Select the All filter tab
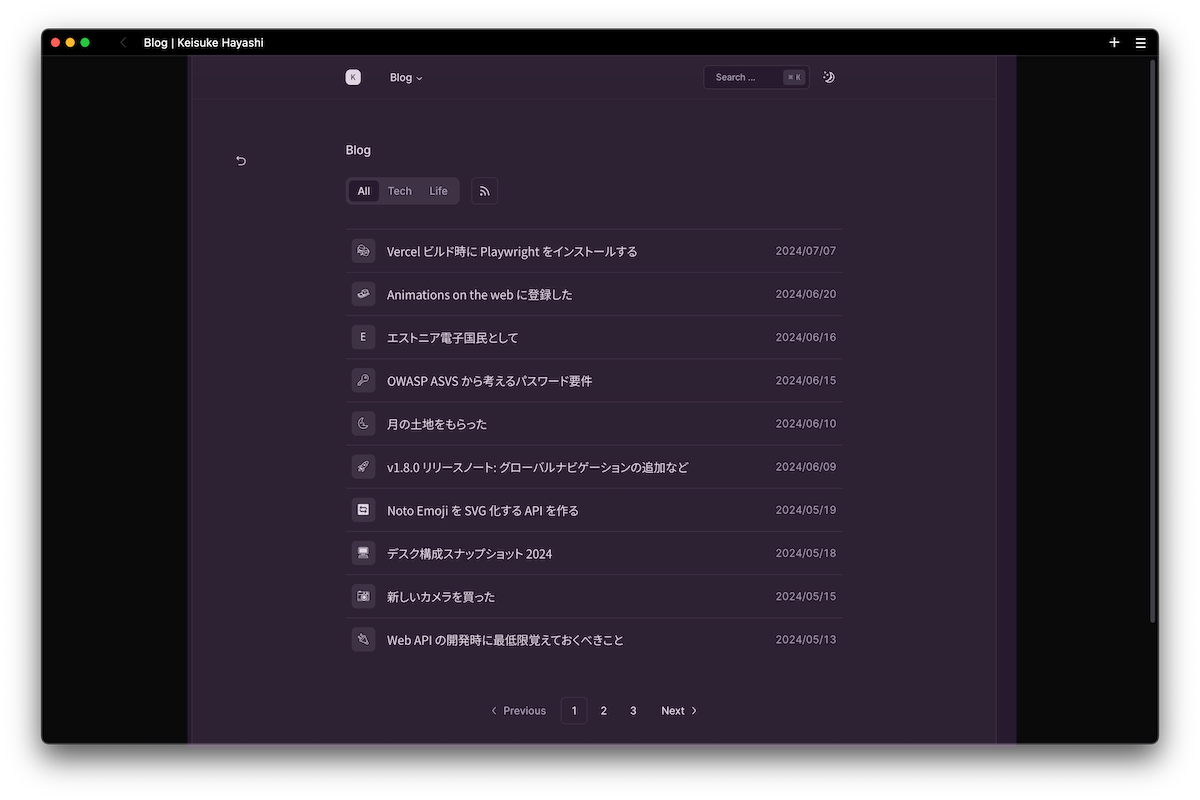 pos(364,191)
